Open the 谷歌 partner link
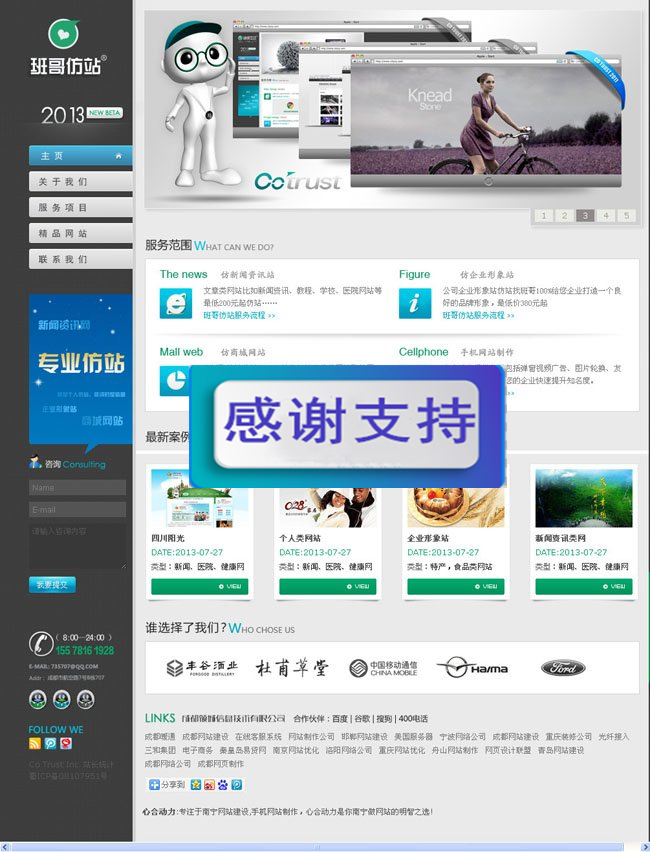 tap(362, 718)
